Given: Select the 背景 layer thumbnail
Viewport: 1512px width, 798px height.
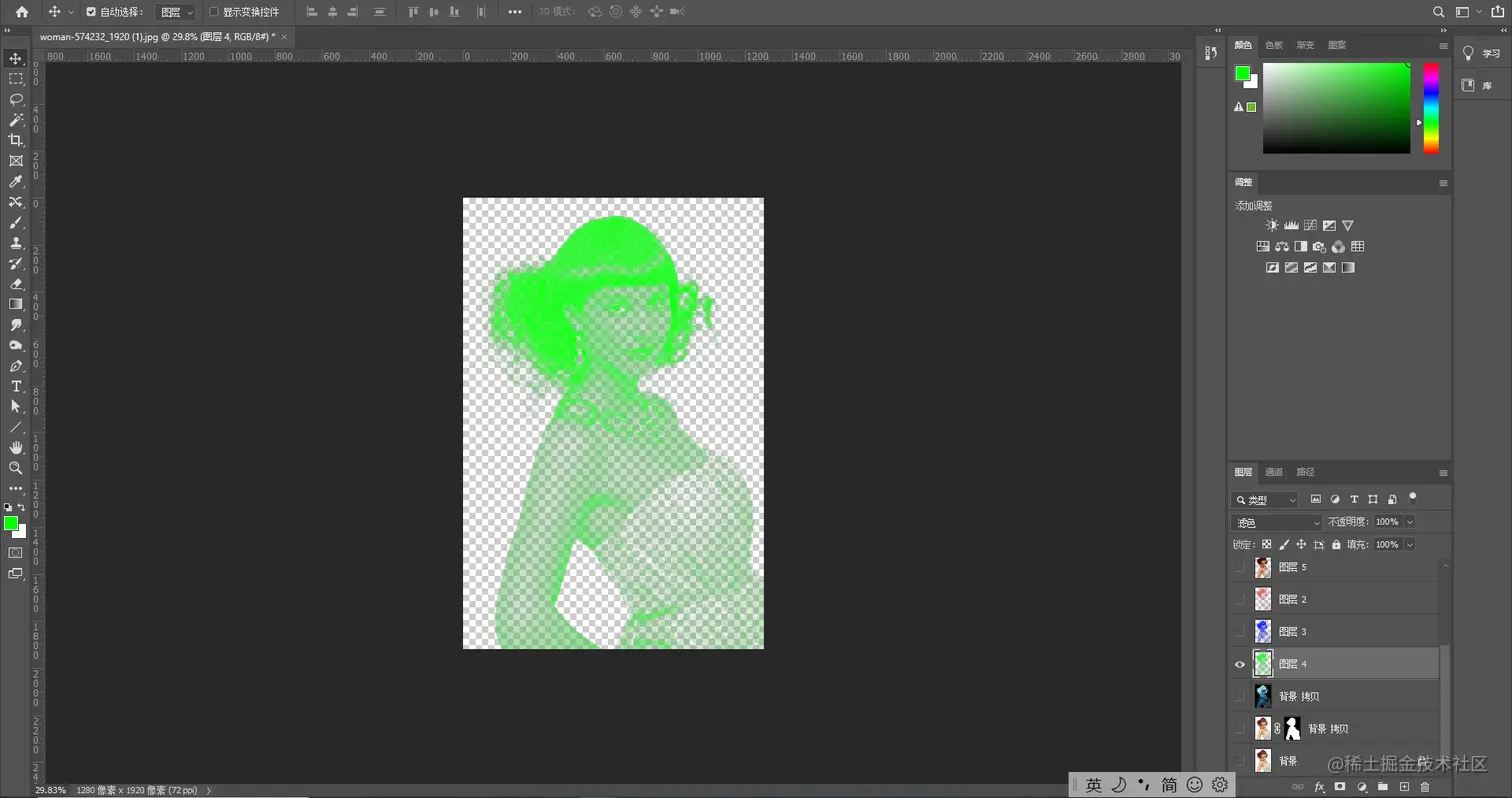Looking at the screenshot, I should point(1263,760).
